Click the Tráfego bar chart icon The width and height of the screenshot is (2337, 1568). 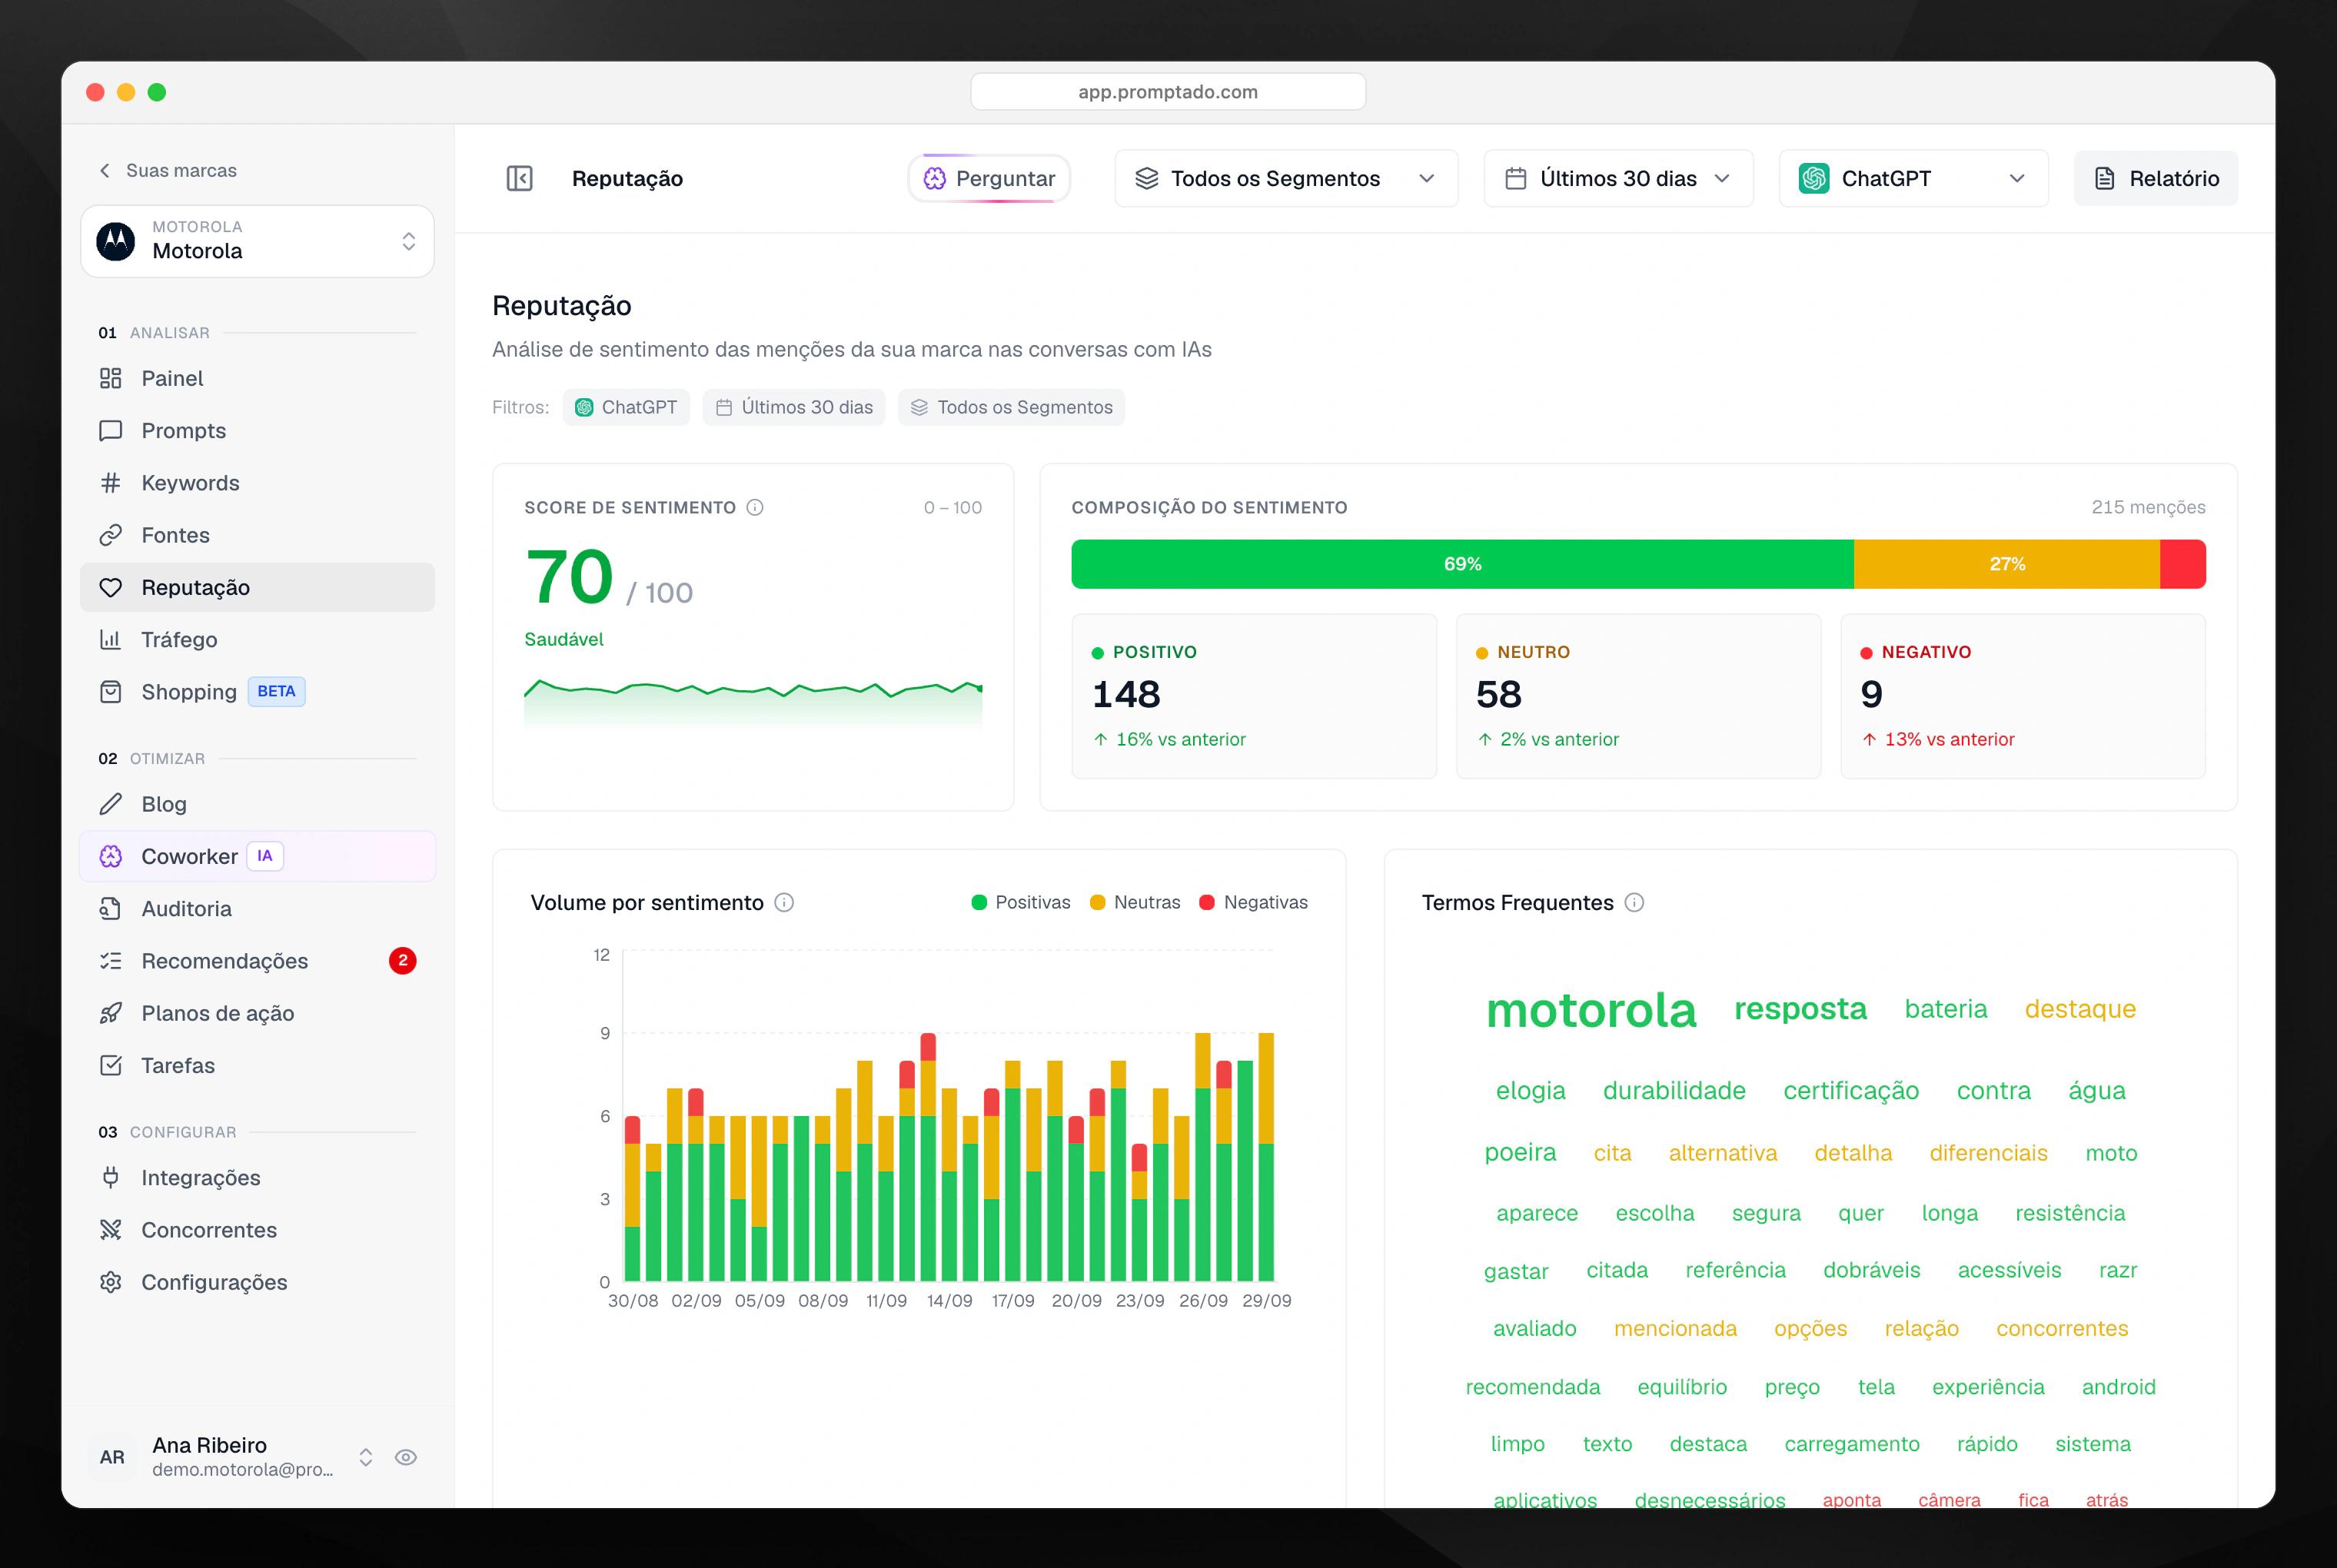pos(111,639)
